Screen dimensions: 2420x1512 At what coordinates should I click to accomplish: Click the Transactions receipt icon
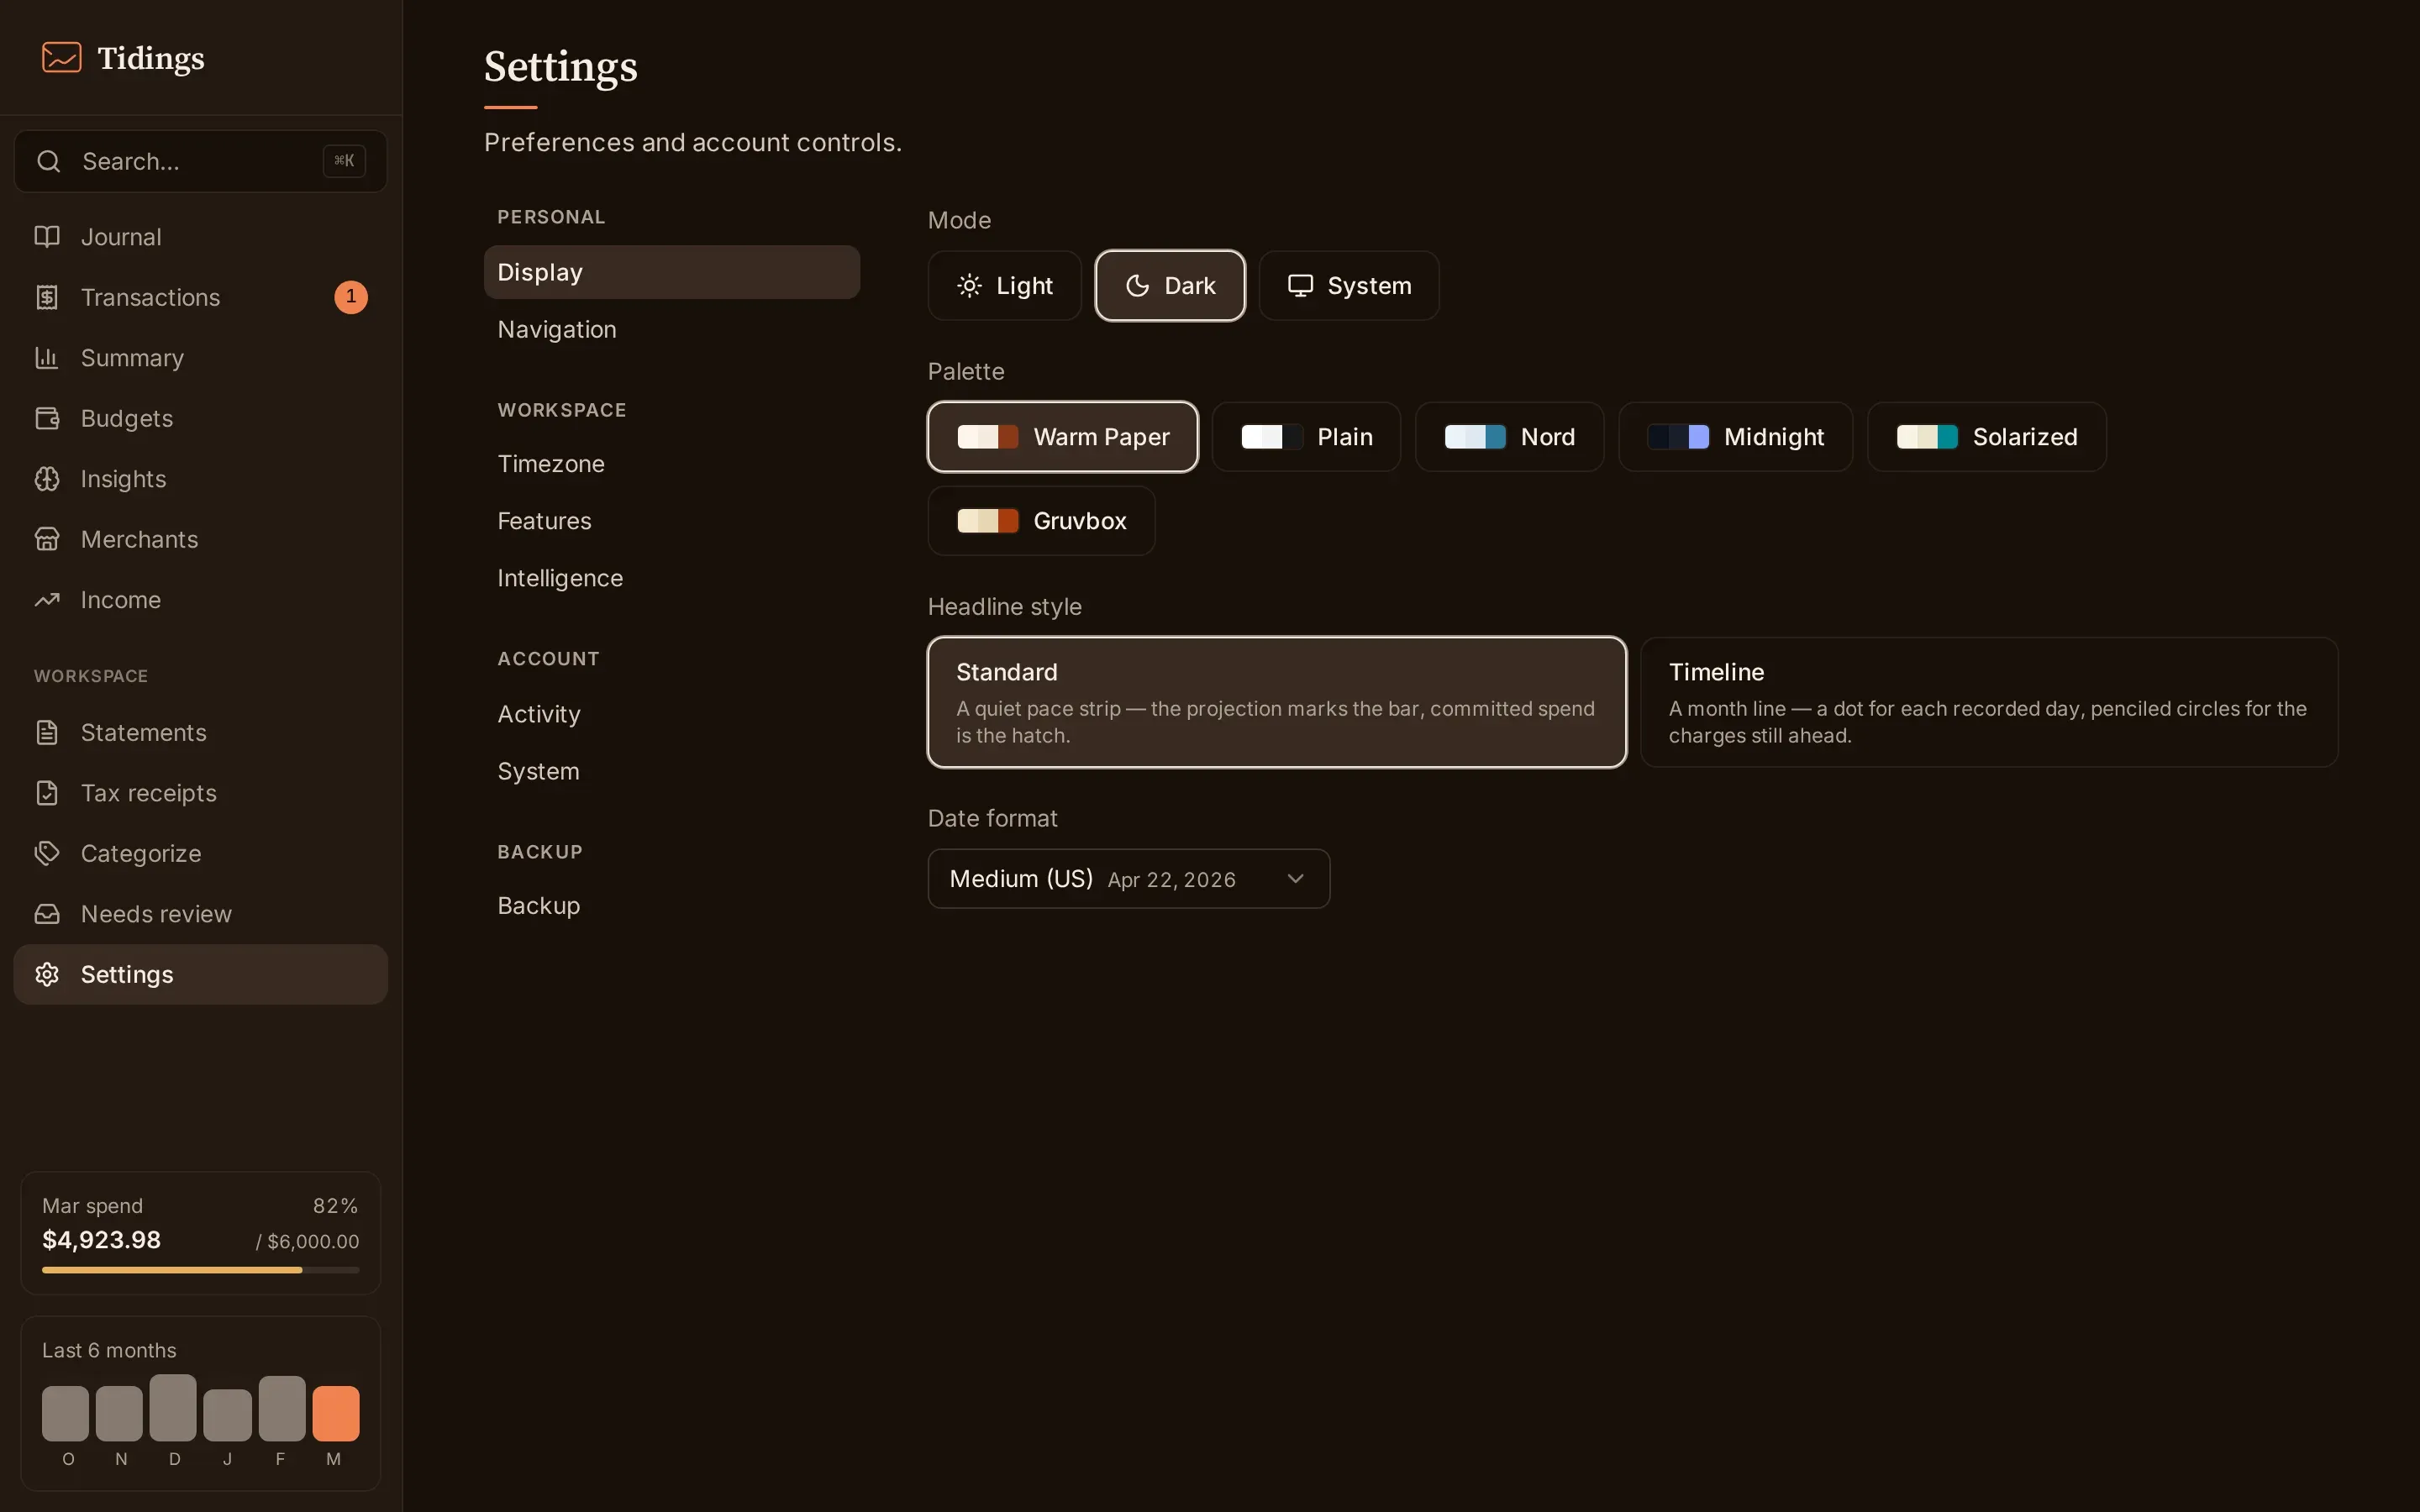[47, 297]
